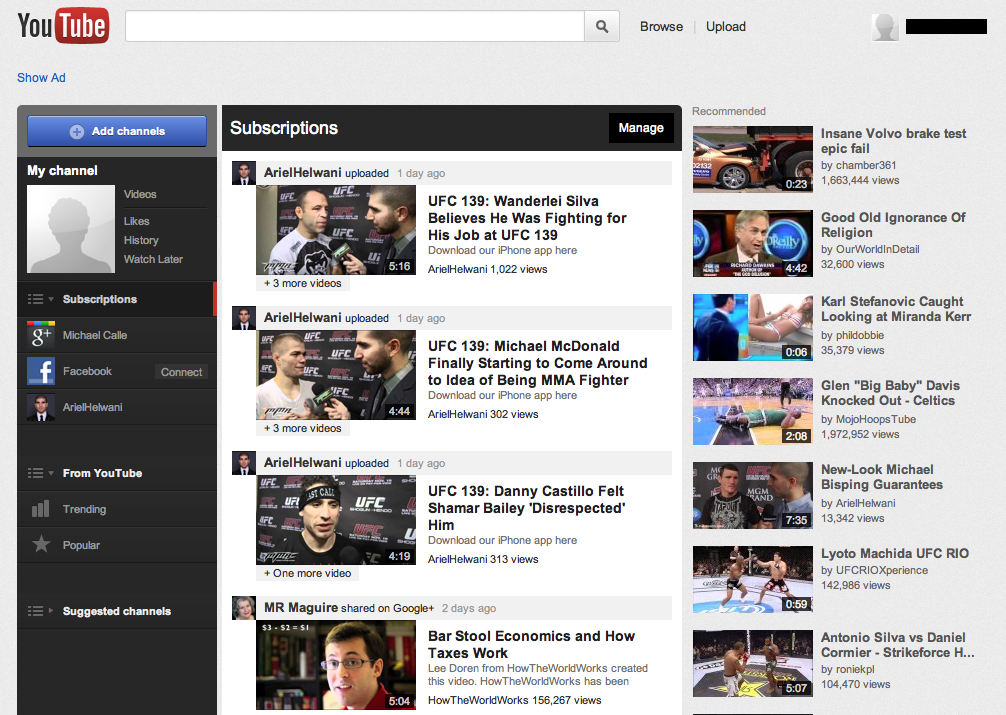The width and height of the screenshot is (1006, 715).
Task: Click the Trending bar chart icon
Action: [x=40, y=509]
